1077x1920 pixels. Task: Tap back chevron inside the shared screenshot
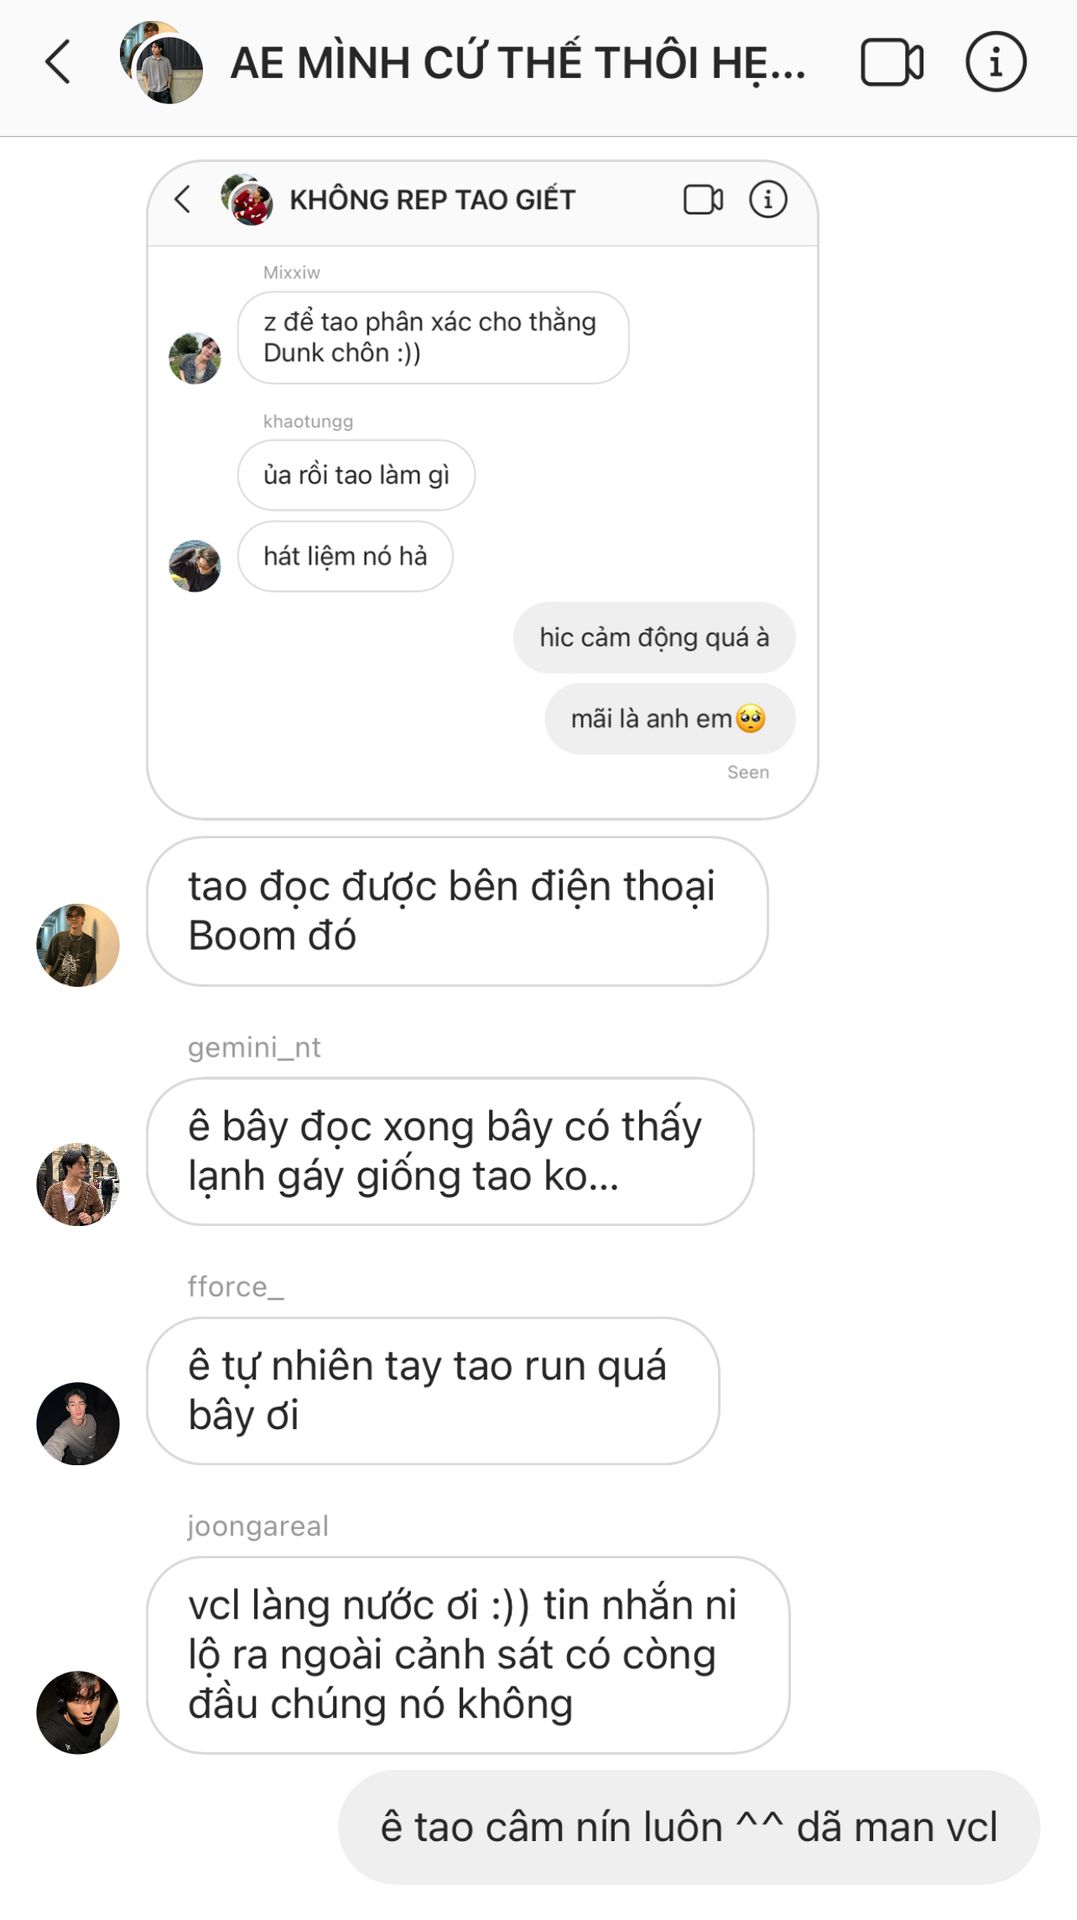(182, 199)
